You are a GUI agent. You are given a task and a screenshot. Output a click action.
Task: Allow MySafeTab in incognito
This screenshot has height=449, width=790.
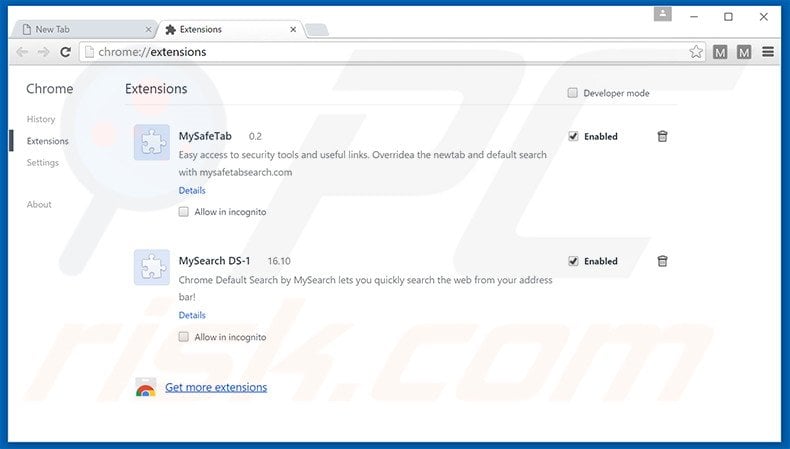pyautogui.click(x=183, y=212)
